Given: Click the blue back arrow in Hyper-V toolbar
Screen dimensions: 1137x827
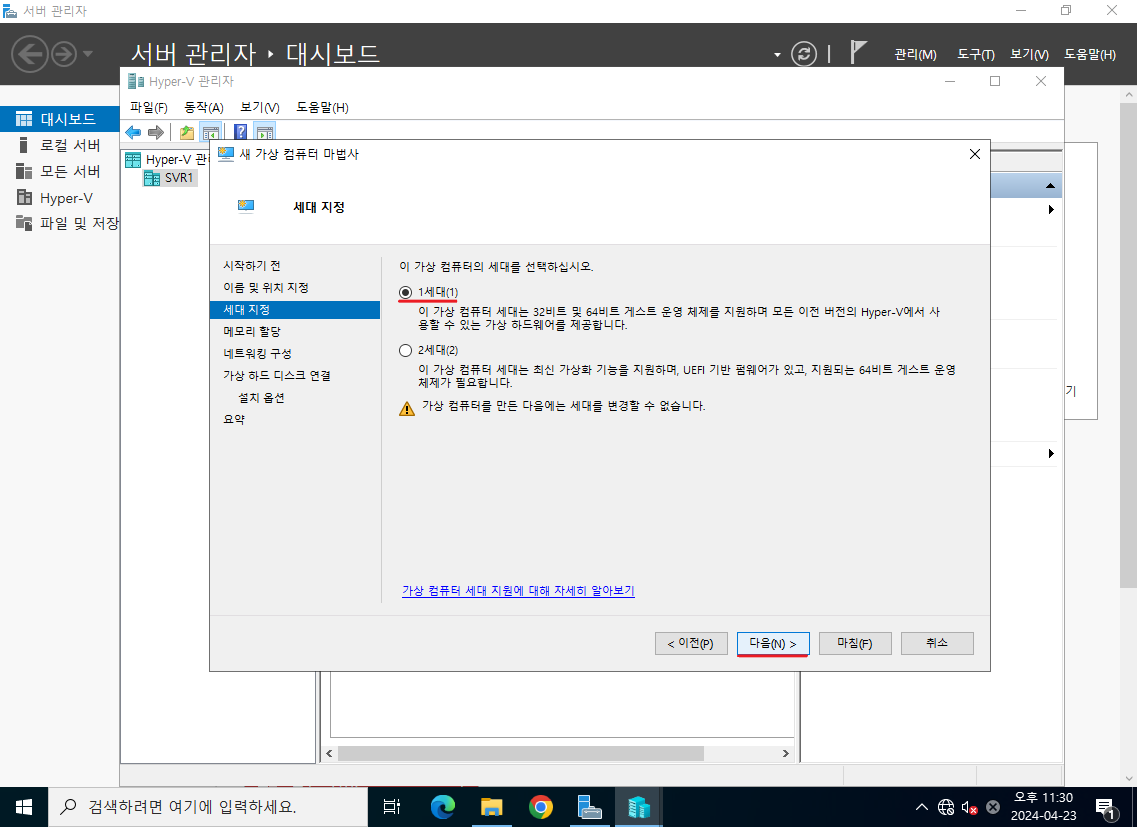Looking at the screenshot, I should [133, 132].
